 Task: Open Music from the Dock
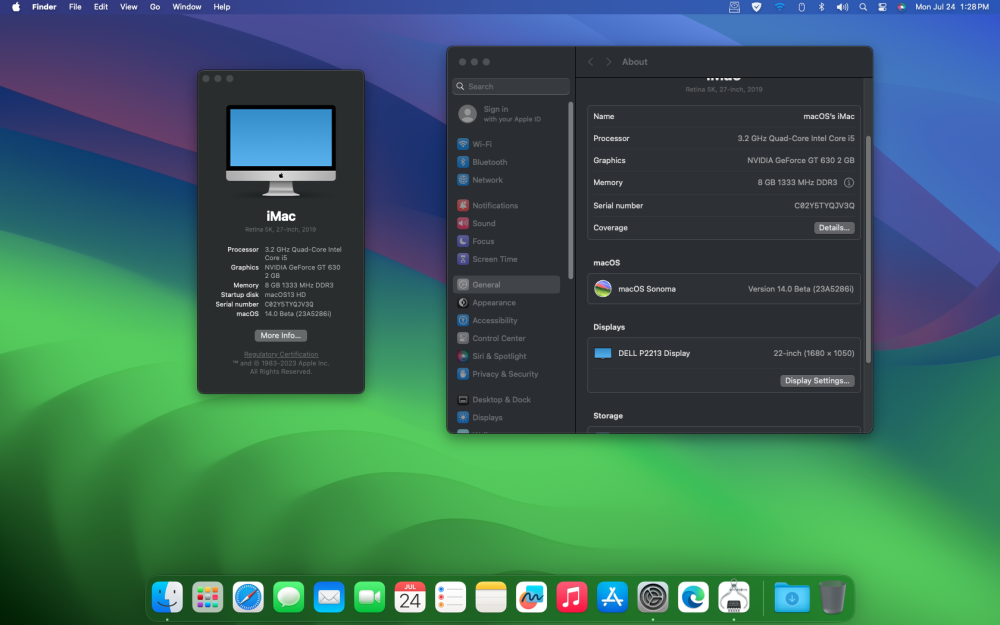[572, 598]
